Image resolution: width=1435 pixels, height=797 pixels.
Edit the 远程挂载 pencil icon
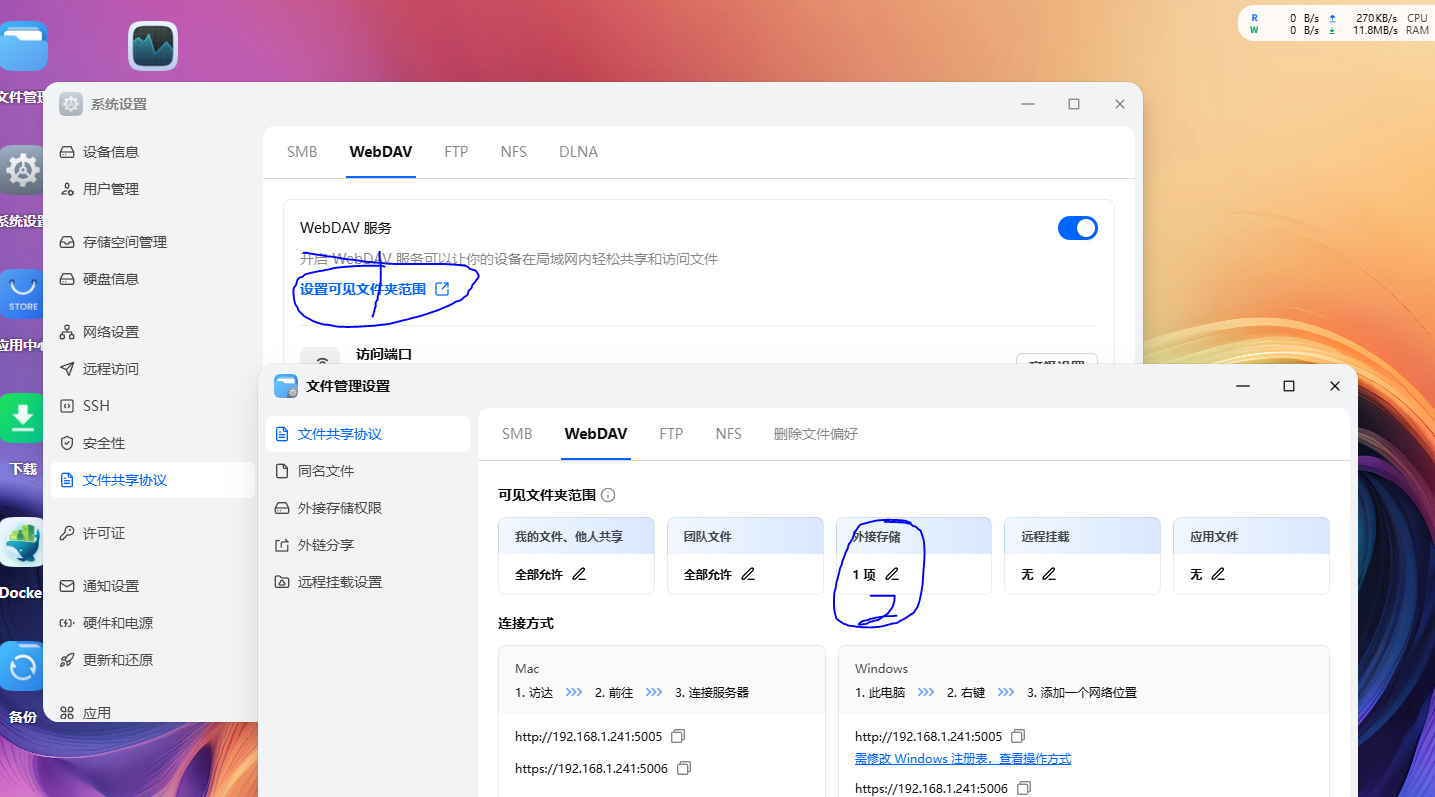pyautogui.click(x=1048, y=574)
